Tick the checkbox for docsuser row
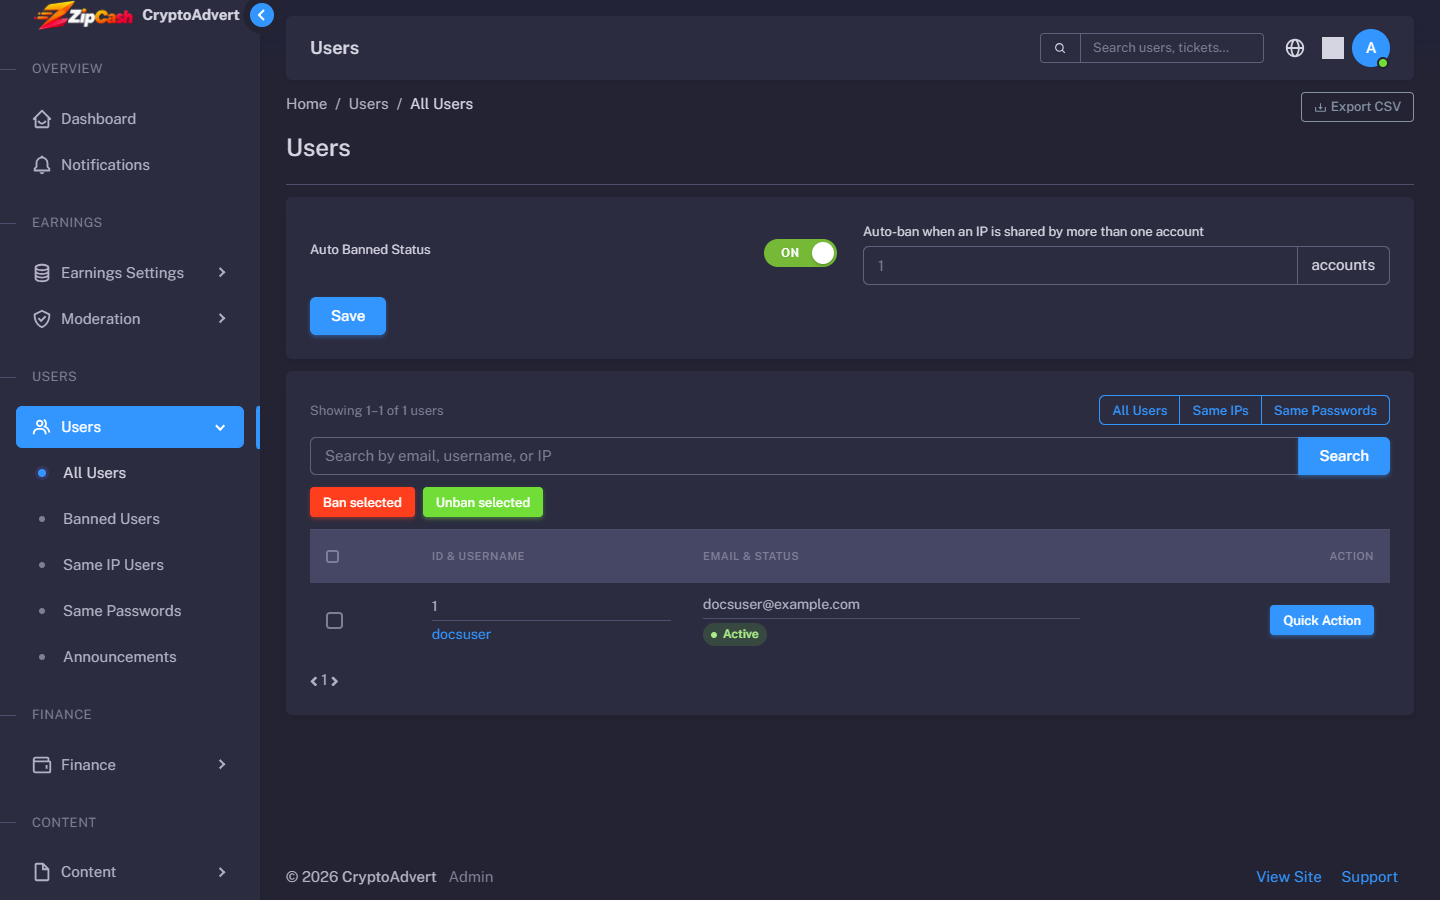The width and height of the screenshot is (1440, 900). (335, 621)
